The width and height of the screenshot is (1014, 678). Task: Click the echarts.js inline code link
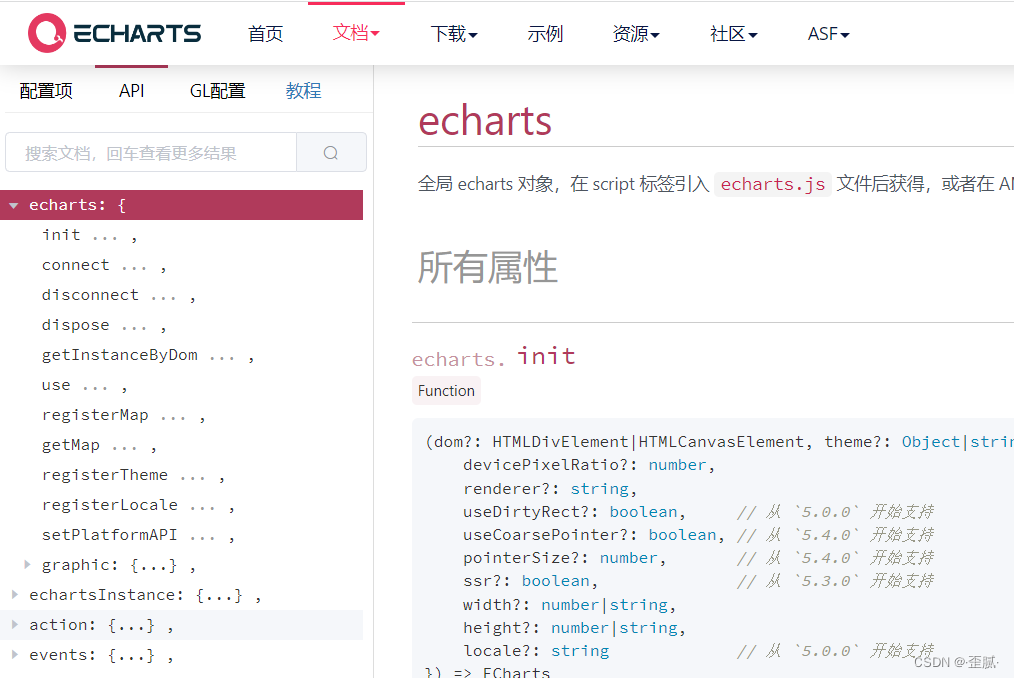point(771,184)
